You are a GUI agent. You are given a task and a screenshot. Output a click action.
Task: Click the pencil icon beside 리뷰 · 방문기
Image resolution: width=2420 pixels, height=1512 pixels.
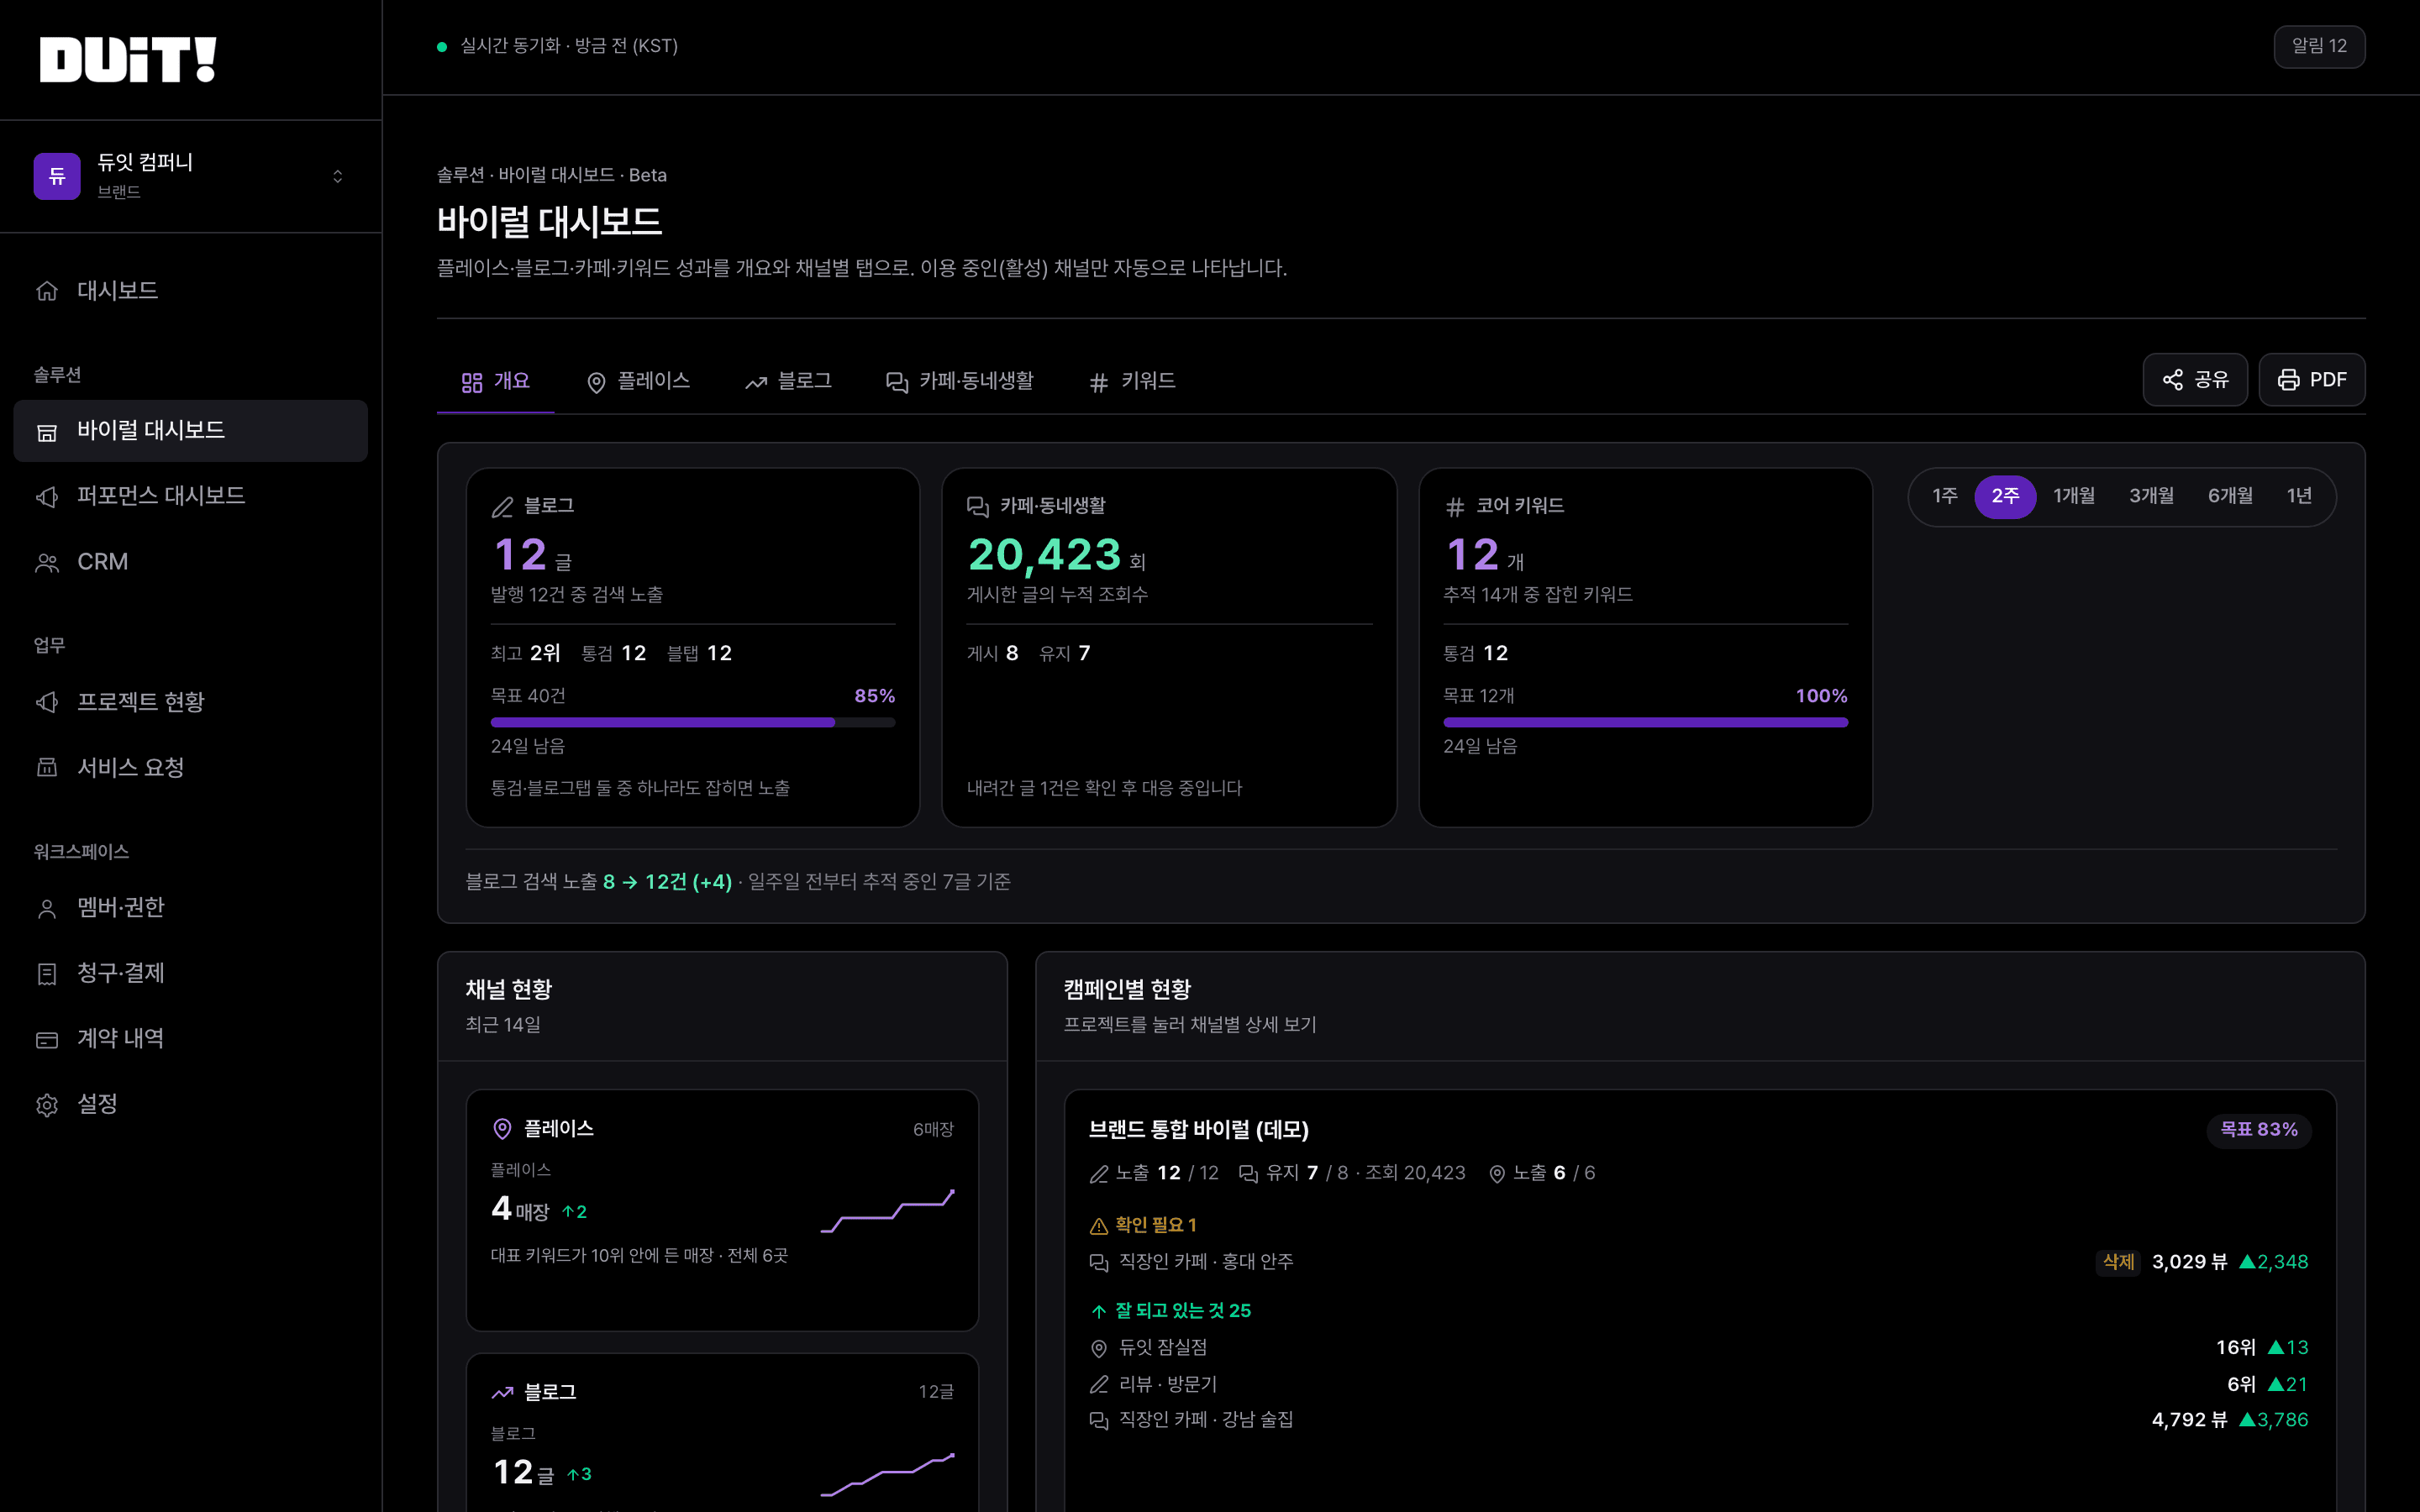1098,1384
